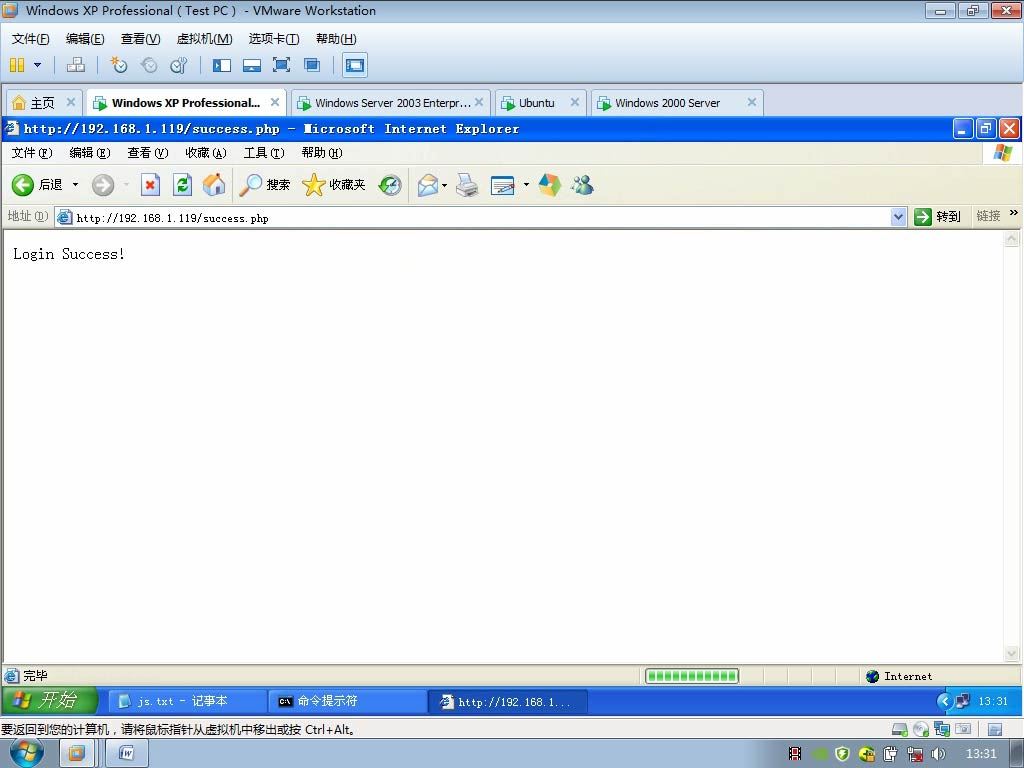Open VMware 选项卡(T) menu

point(274,39)
